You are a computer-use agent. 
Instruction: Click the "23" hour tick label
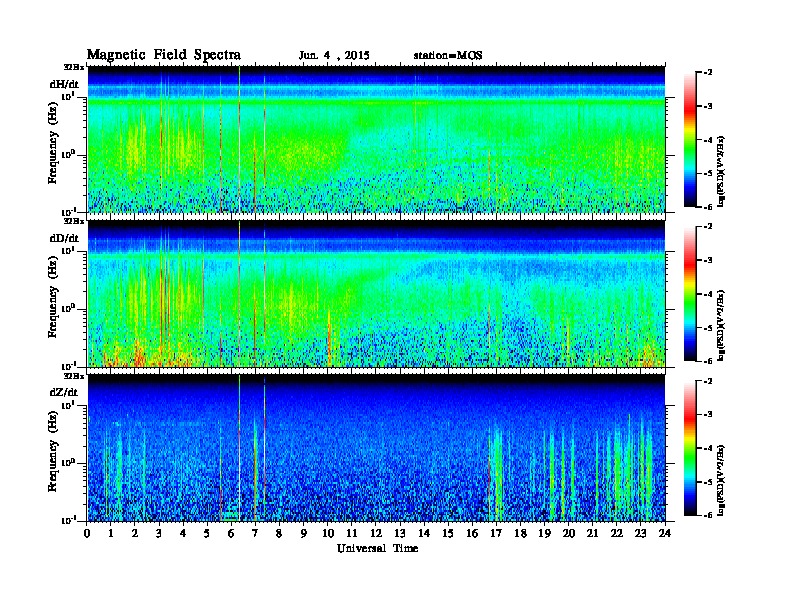click(641, 533)
